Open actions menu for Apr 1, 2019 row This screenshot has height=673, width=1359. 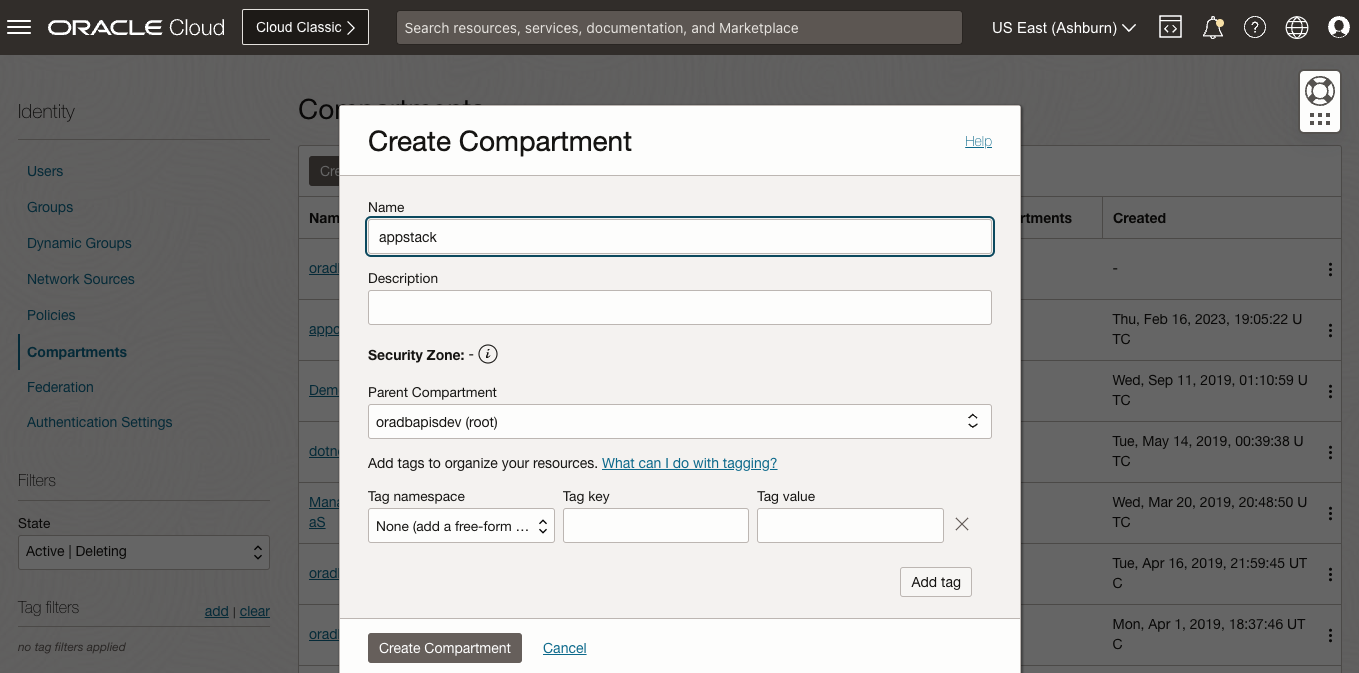pyautogui.click(x=1330, y=635)
